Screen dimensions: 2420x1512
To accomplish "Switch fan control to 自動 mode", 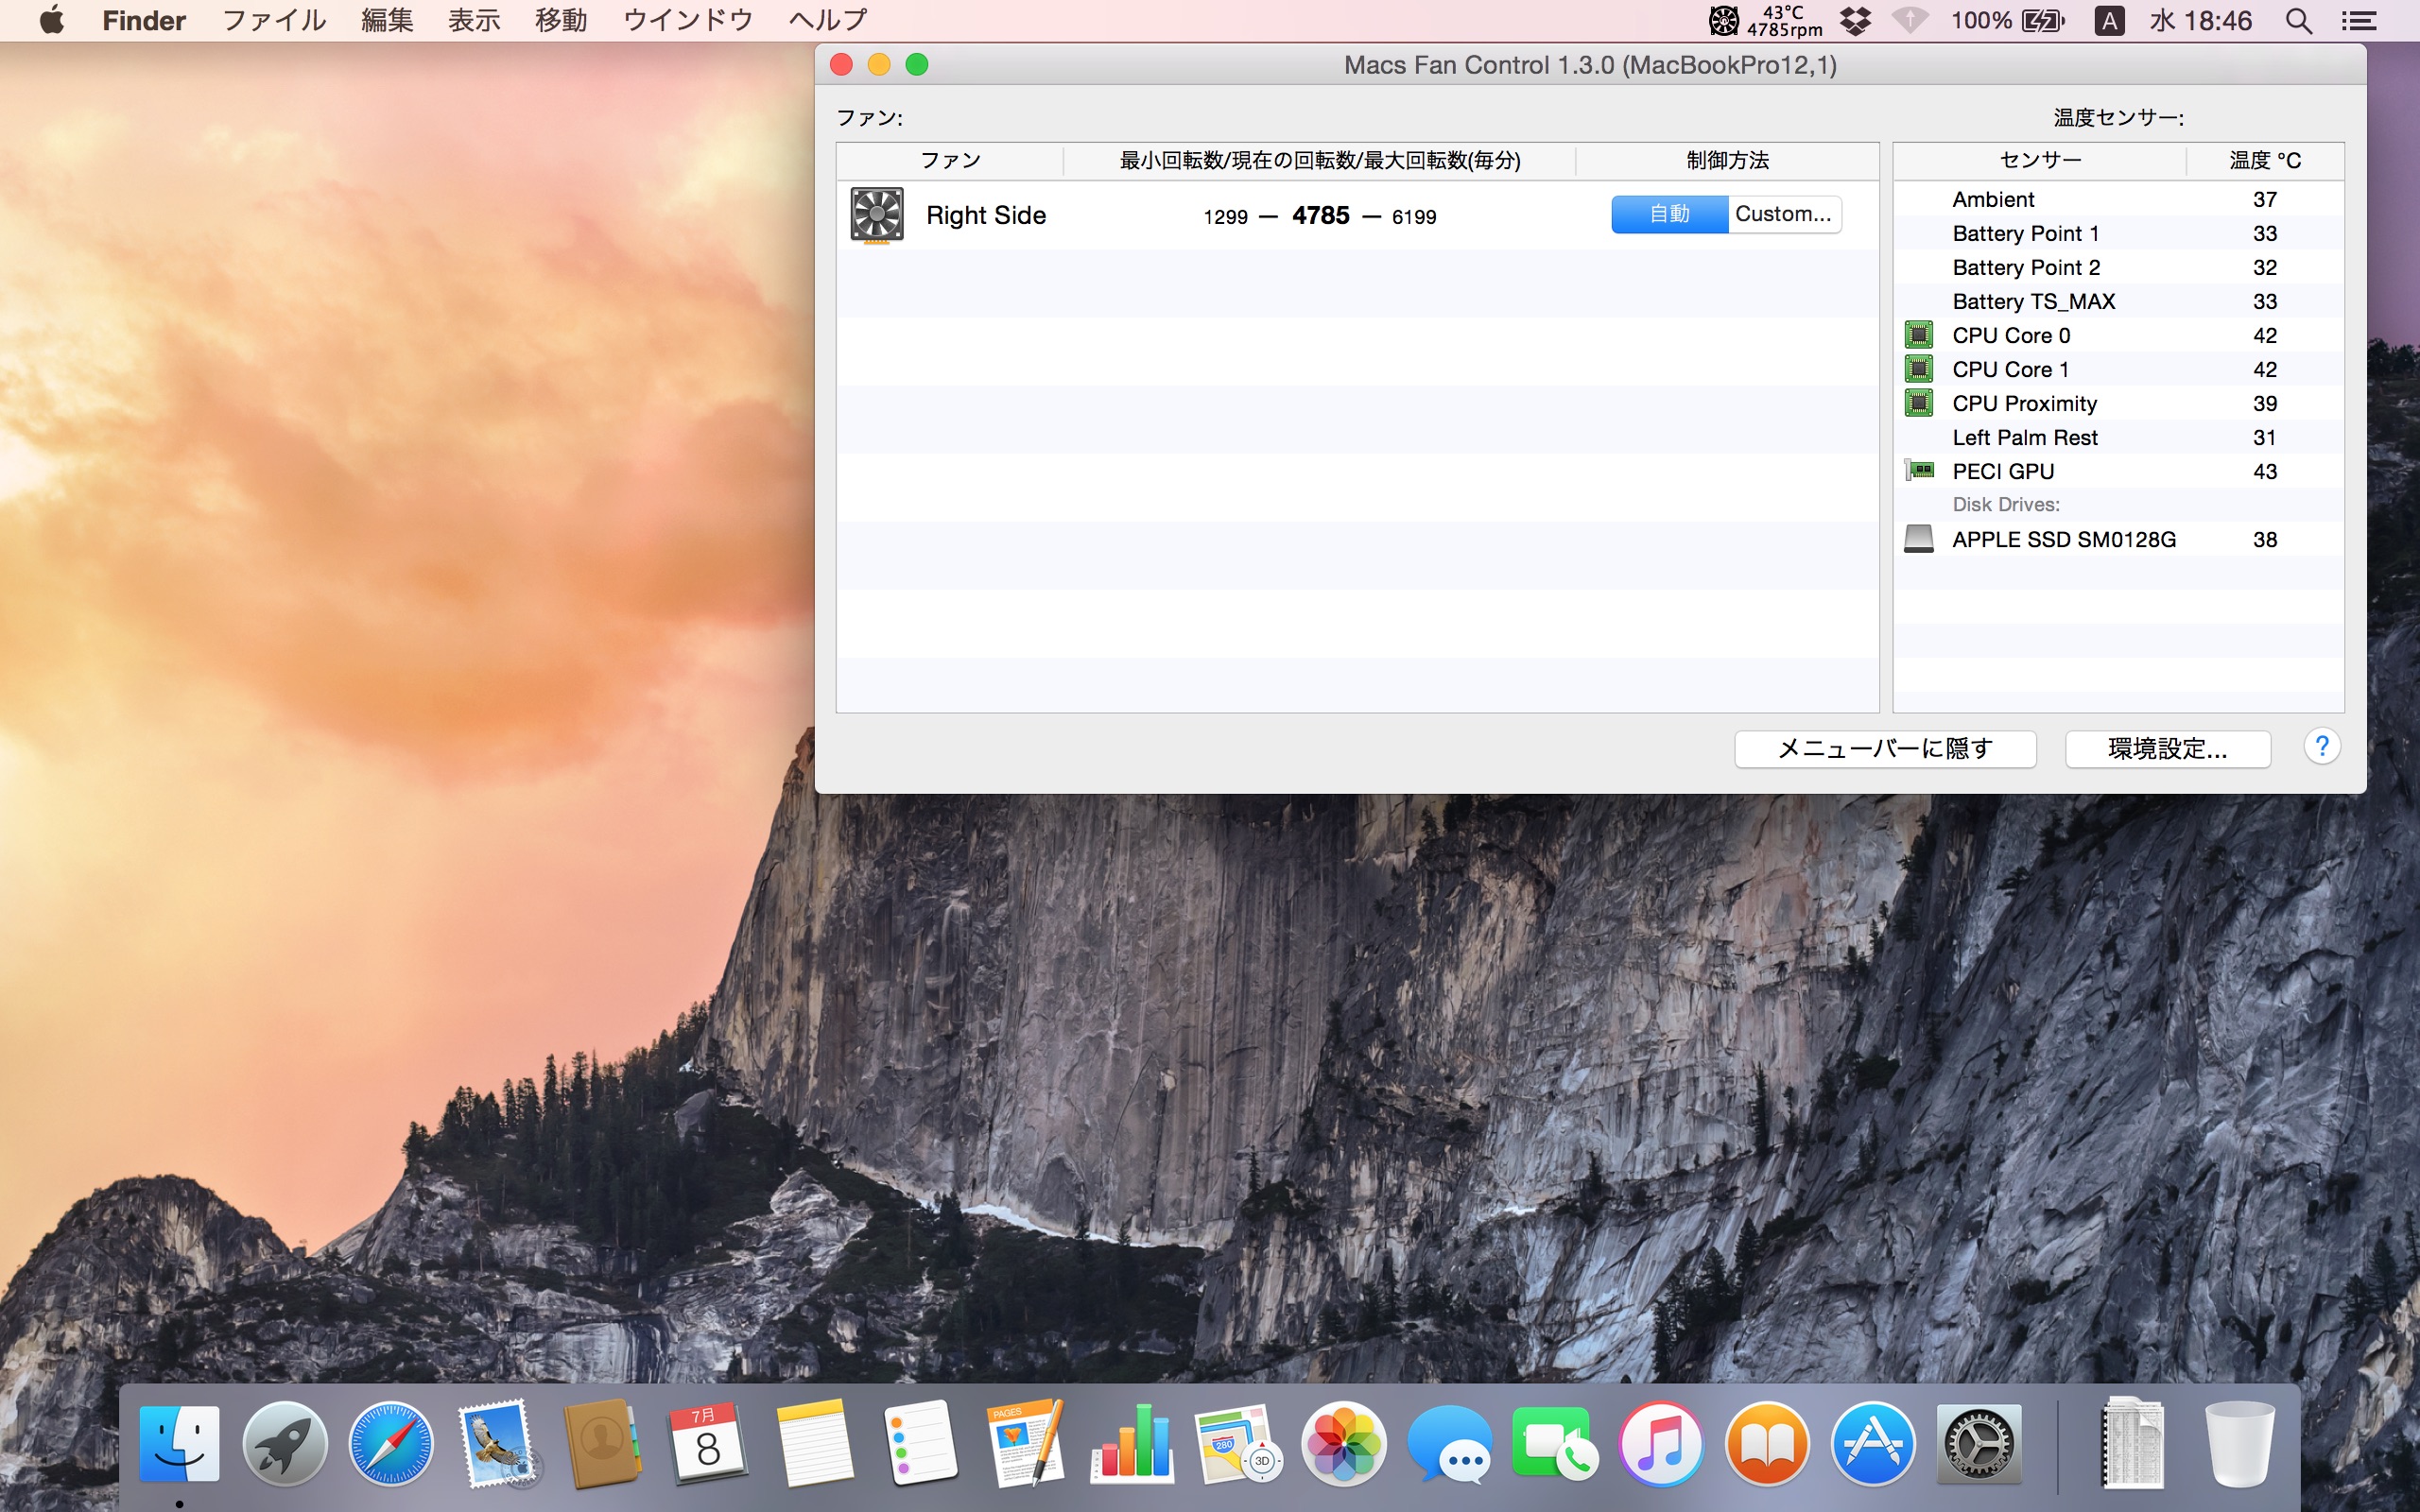I will tap(1669, 214).
